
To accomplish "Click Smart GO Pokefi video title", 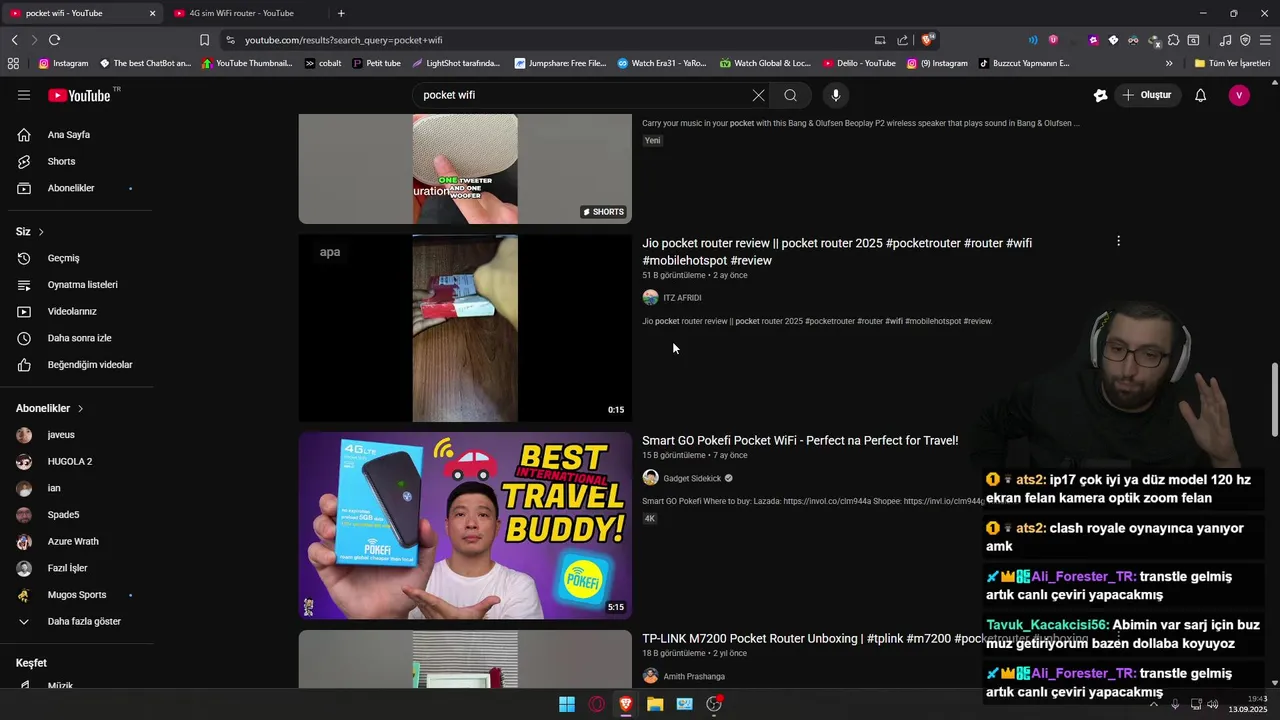I will (800, 440).
